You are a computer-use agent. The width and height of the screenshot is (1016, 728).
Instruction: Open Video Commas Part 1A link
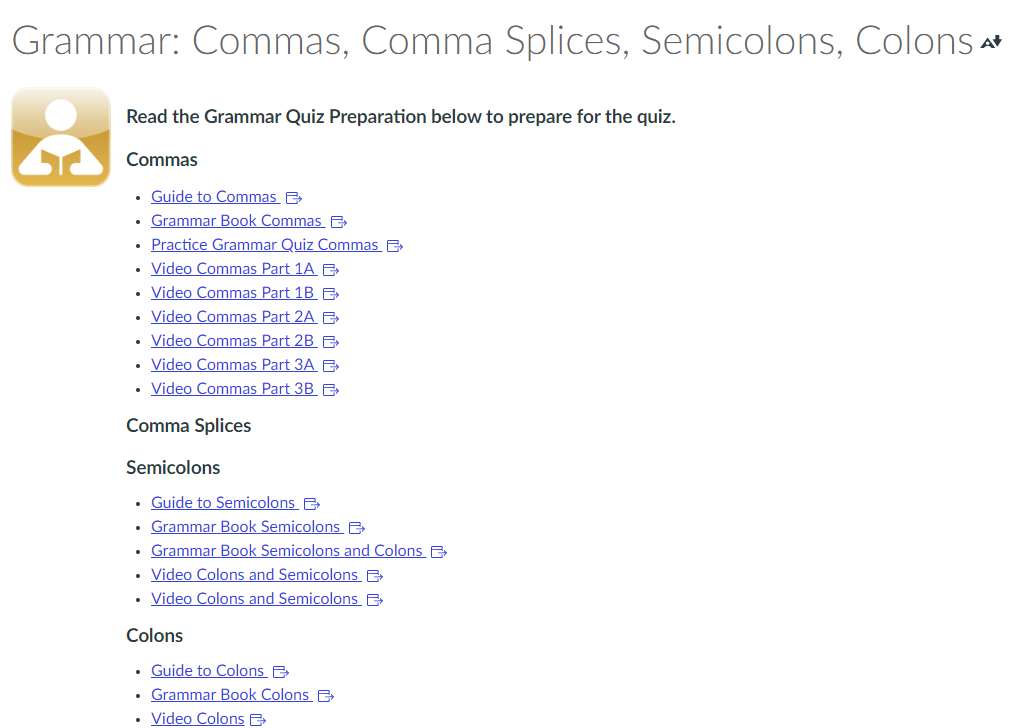tap(233, 268)
